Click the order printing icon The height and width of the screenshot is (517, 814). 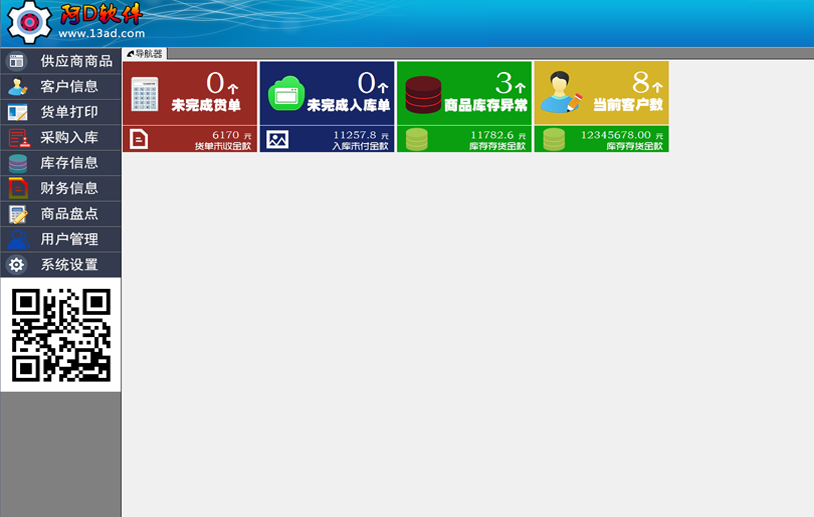[x=17, y=112]
